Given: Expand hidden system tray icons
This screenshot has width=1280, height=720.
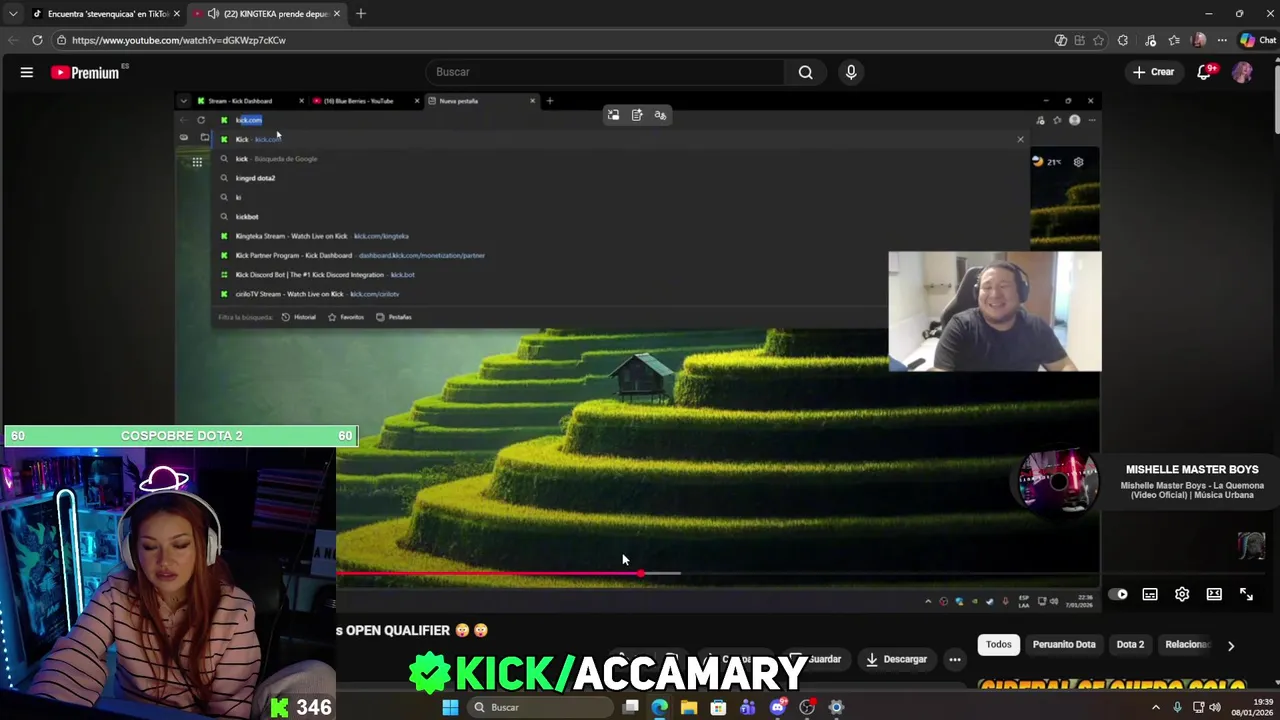Looking at the screenshot, I should coord(1156,707).
